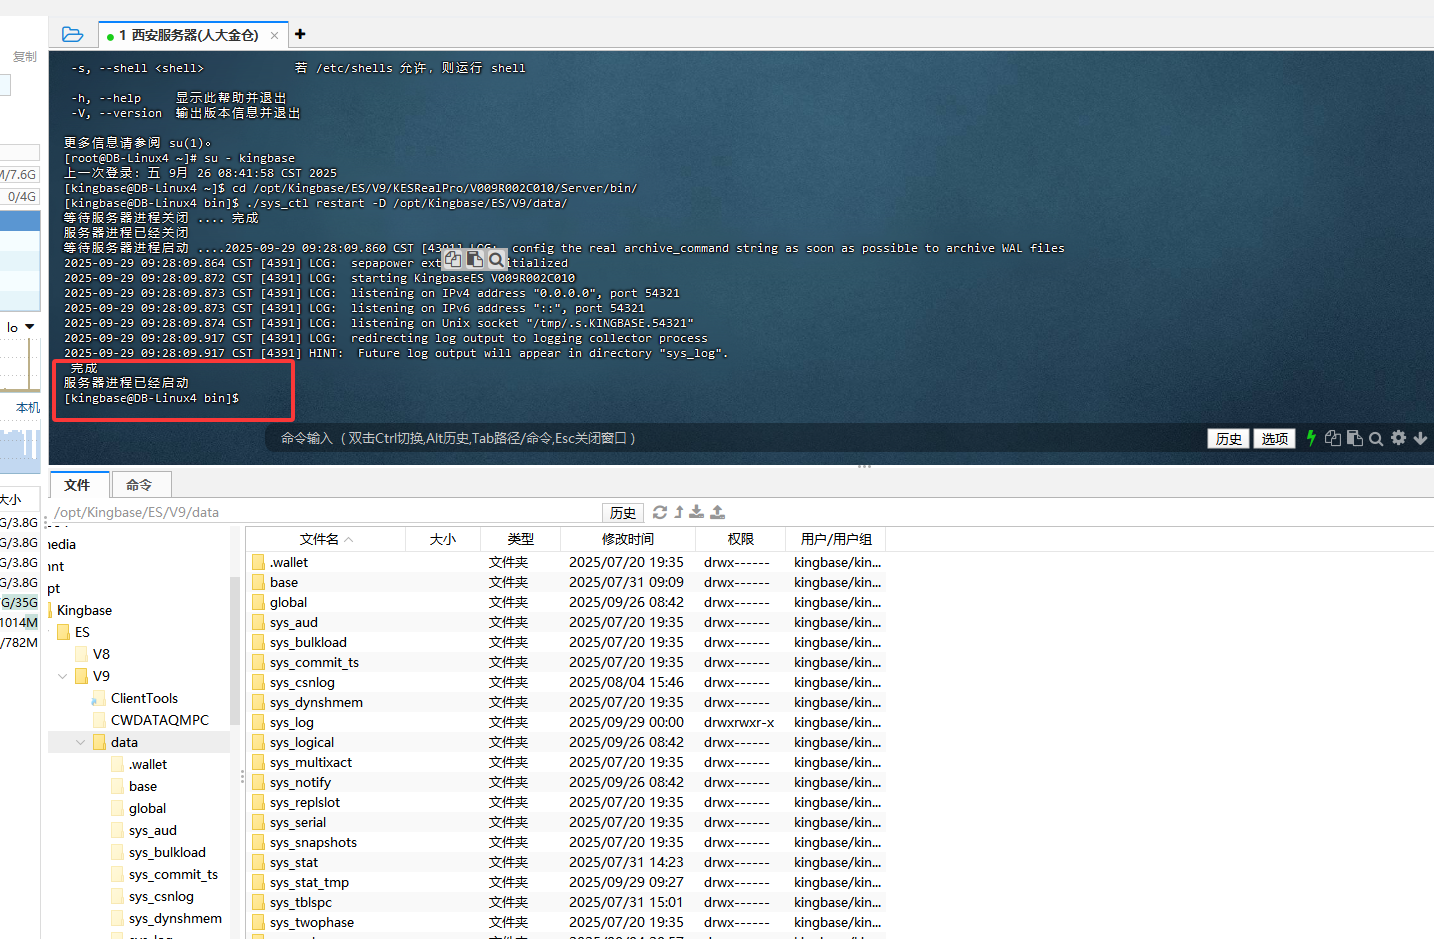Sort by 大小 column header
This screenshot has height=939, width=1434.
(443, 539)
